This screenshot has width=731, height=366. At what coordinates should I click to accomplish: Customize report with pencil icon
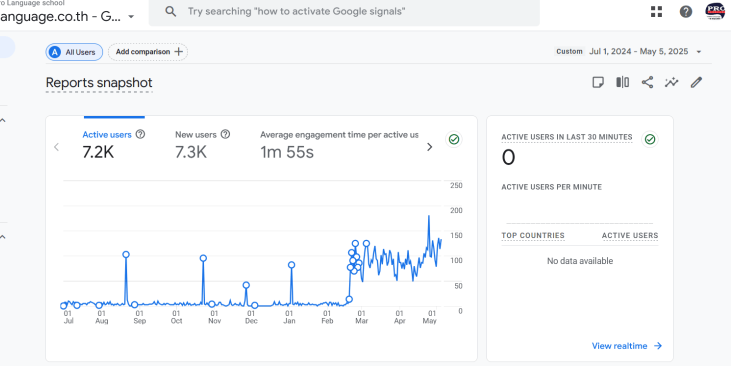tap(696, 83)
